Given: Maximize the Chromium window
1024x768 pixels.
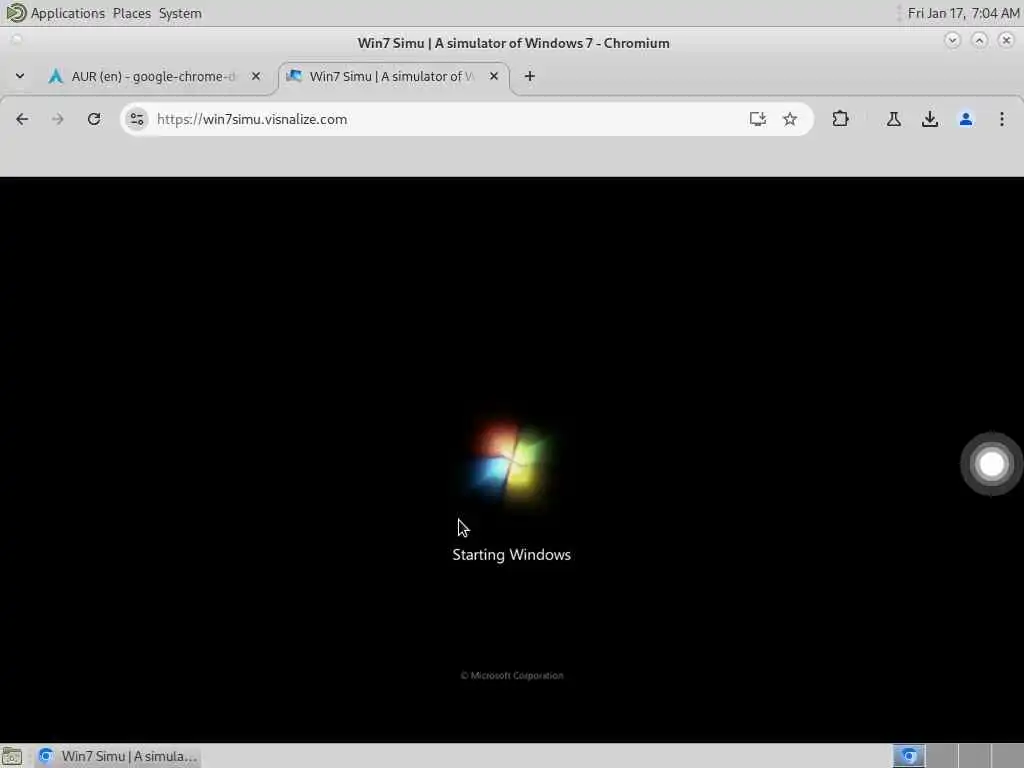Looking at the screenshot, I should pos(980,40).
